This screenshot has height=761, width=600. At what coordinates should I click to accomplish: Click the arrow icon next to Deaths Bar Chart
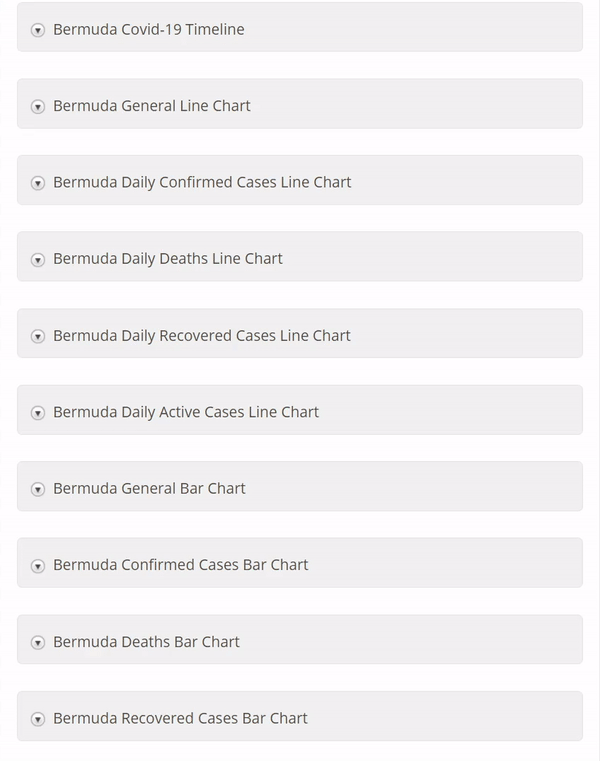(38, 642)
